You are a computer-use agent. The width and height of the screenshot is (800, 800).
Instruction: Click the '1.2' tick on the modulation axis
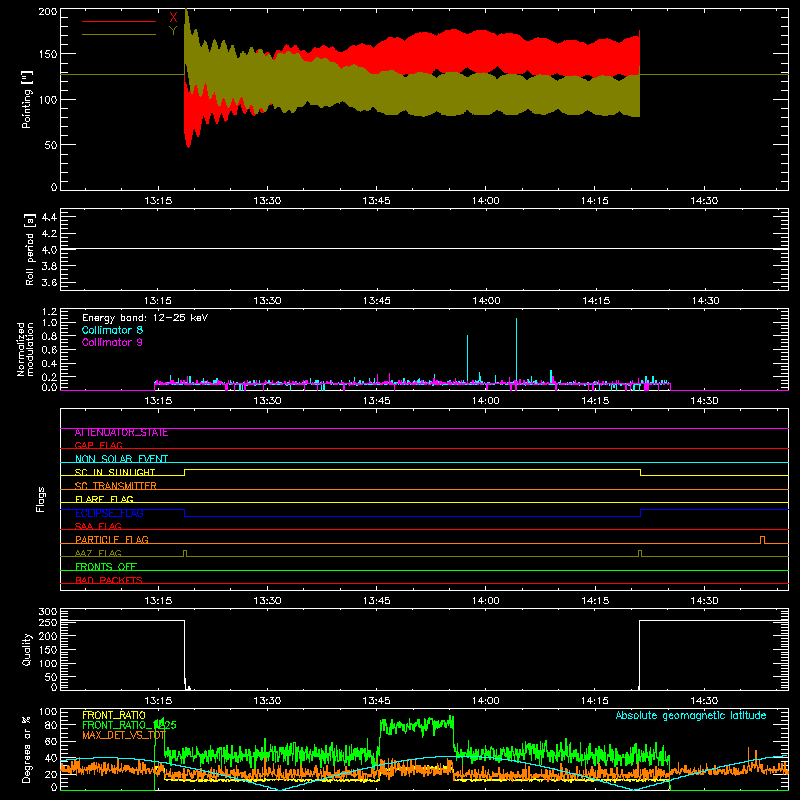tap(49, 312)
